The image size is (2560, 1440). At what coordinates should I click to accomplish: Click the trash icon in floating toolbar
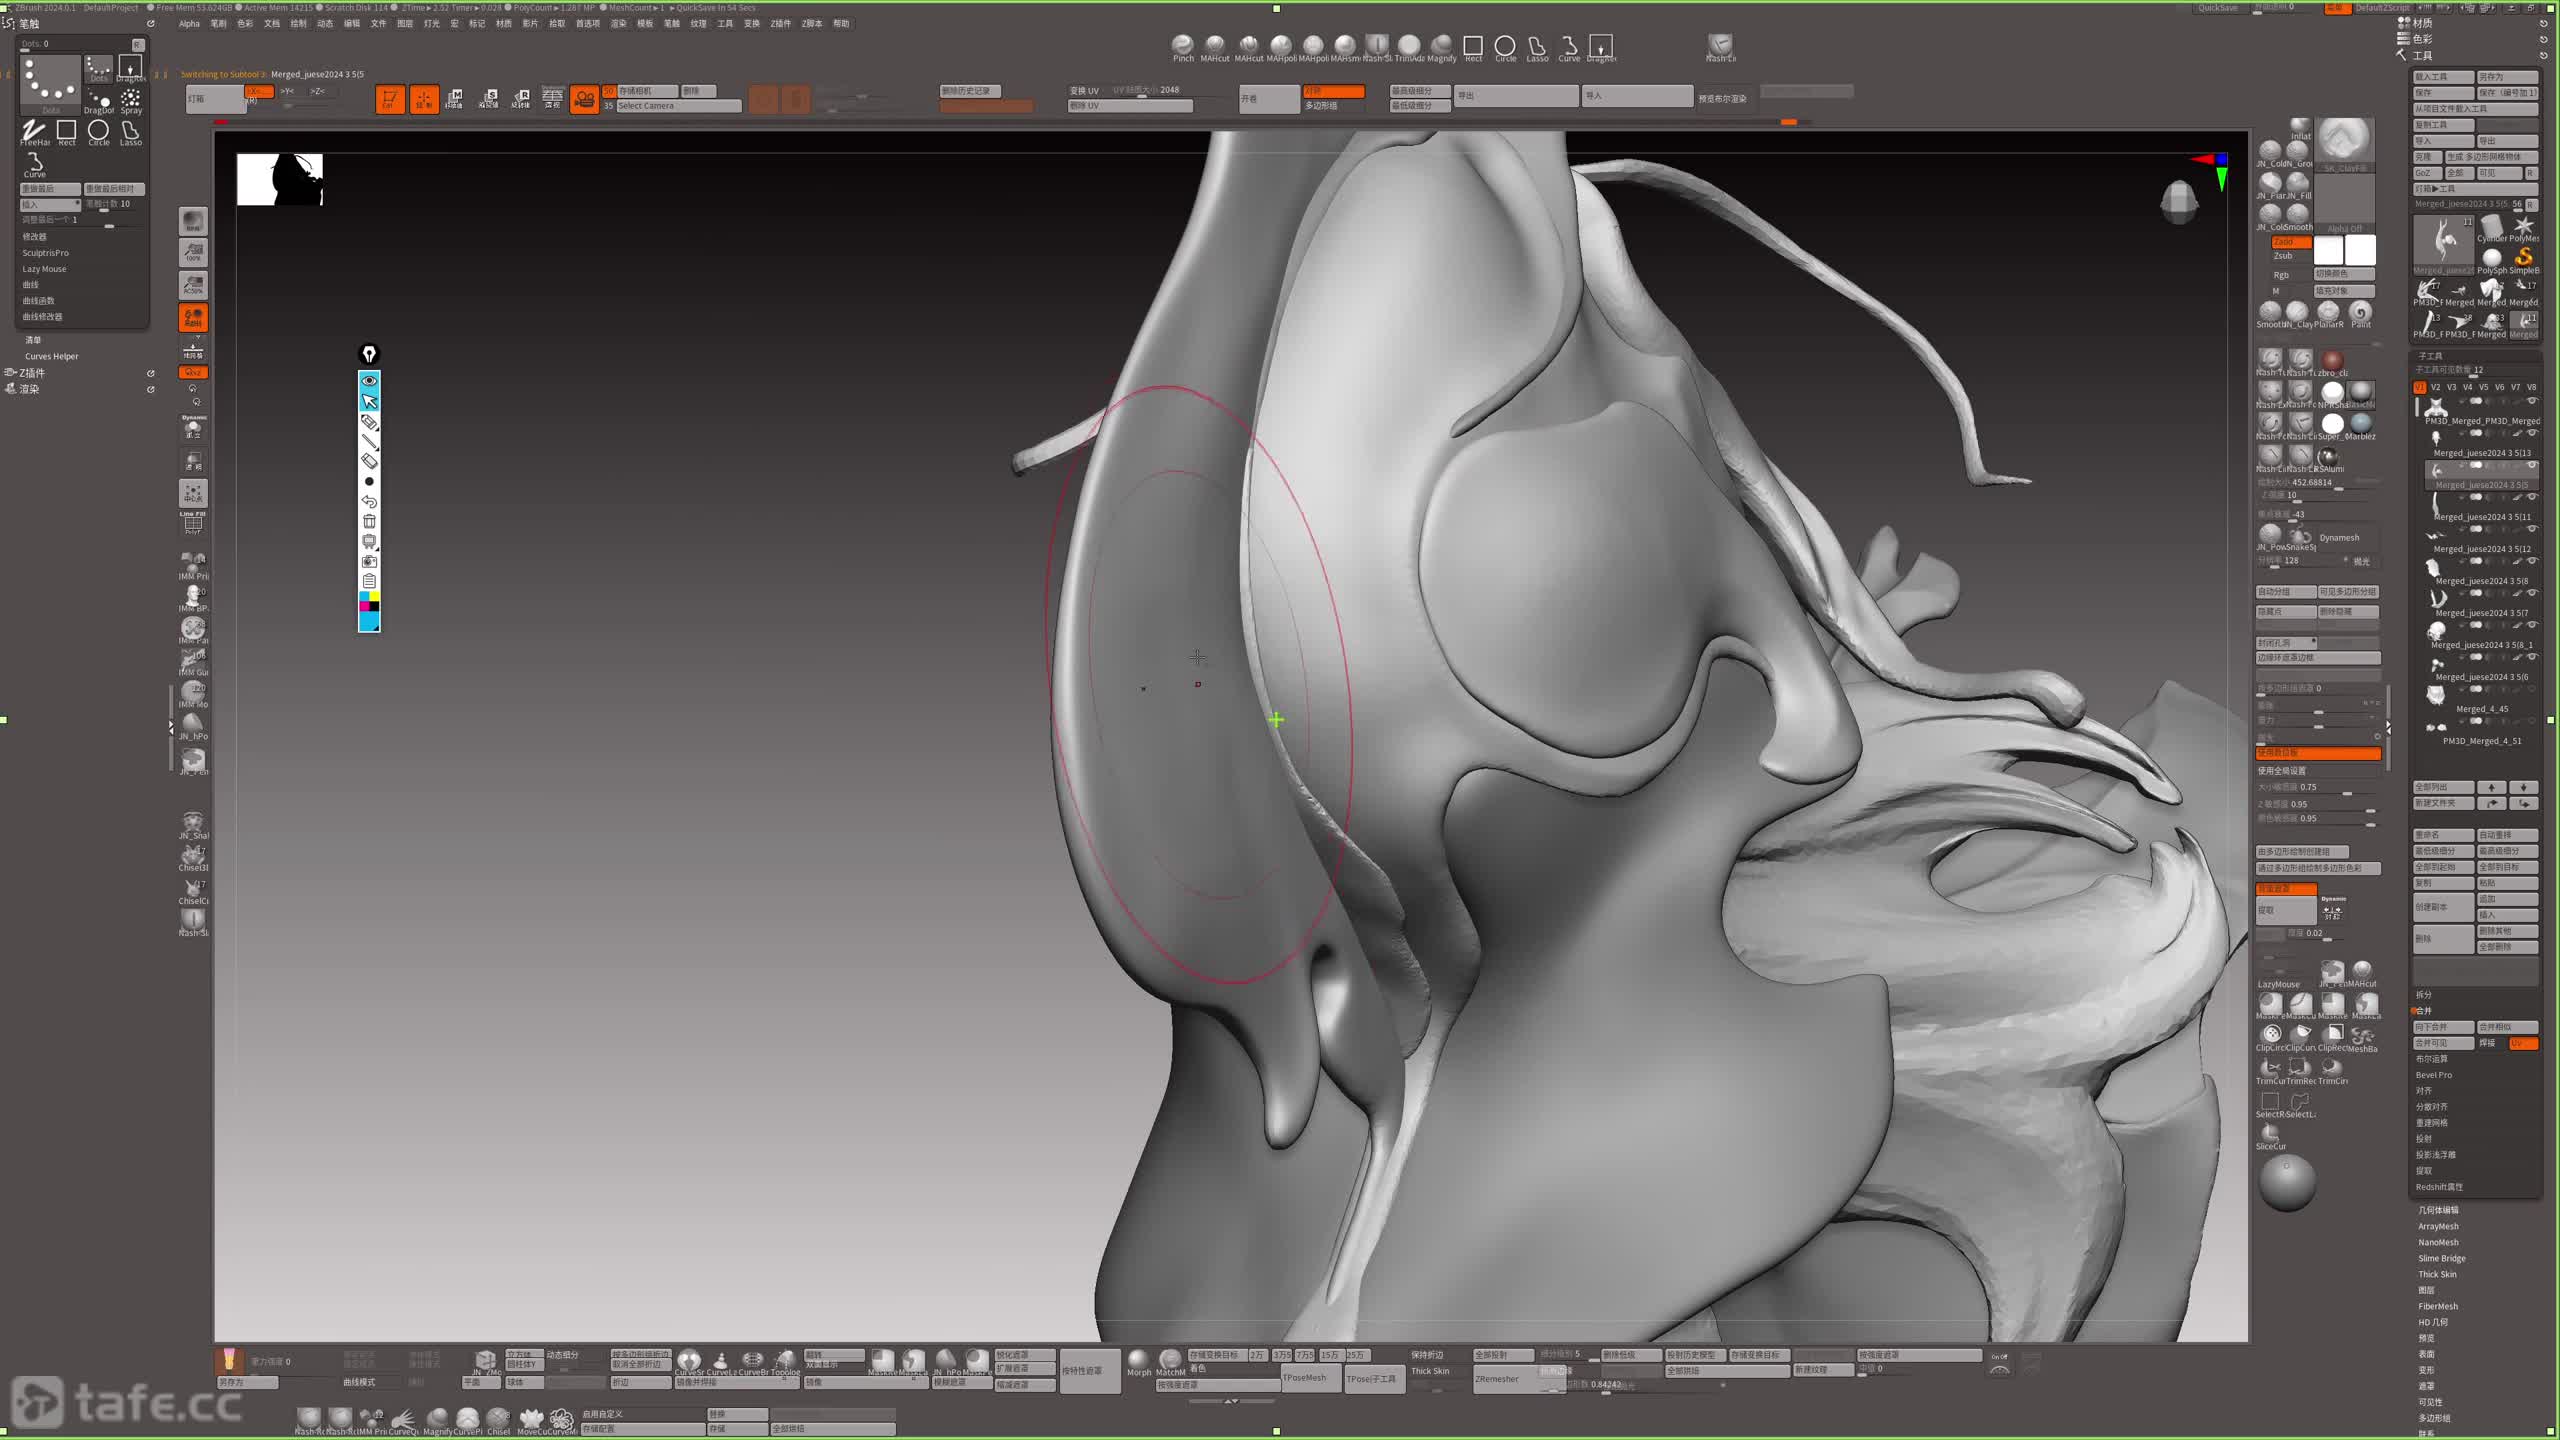[369, 521]
